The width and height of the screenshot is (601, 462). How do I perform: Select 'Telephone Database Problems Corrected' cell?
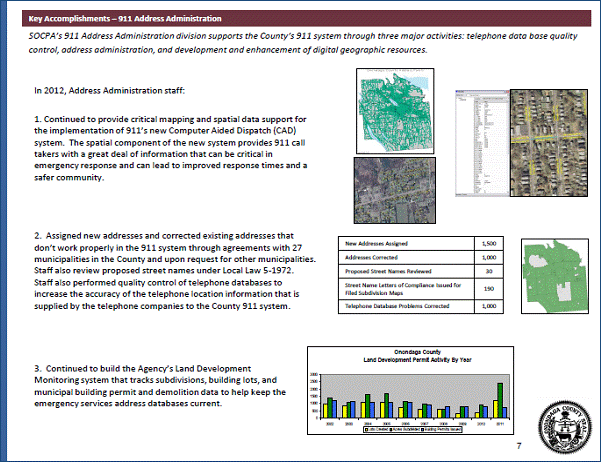point(406,306)
